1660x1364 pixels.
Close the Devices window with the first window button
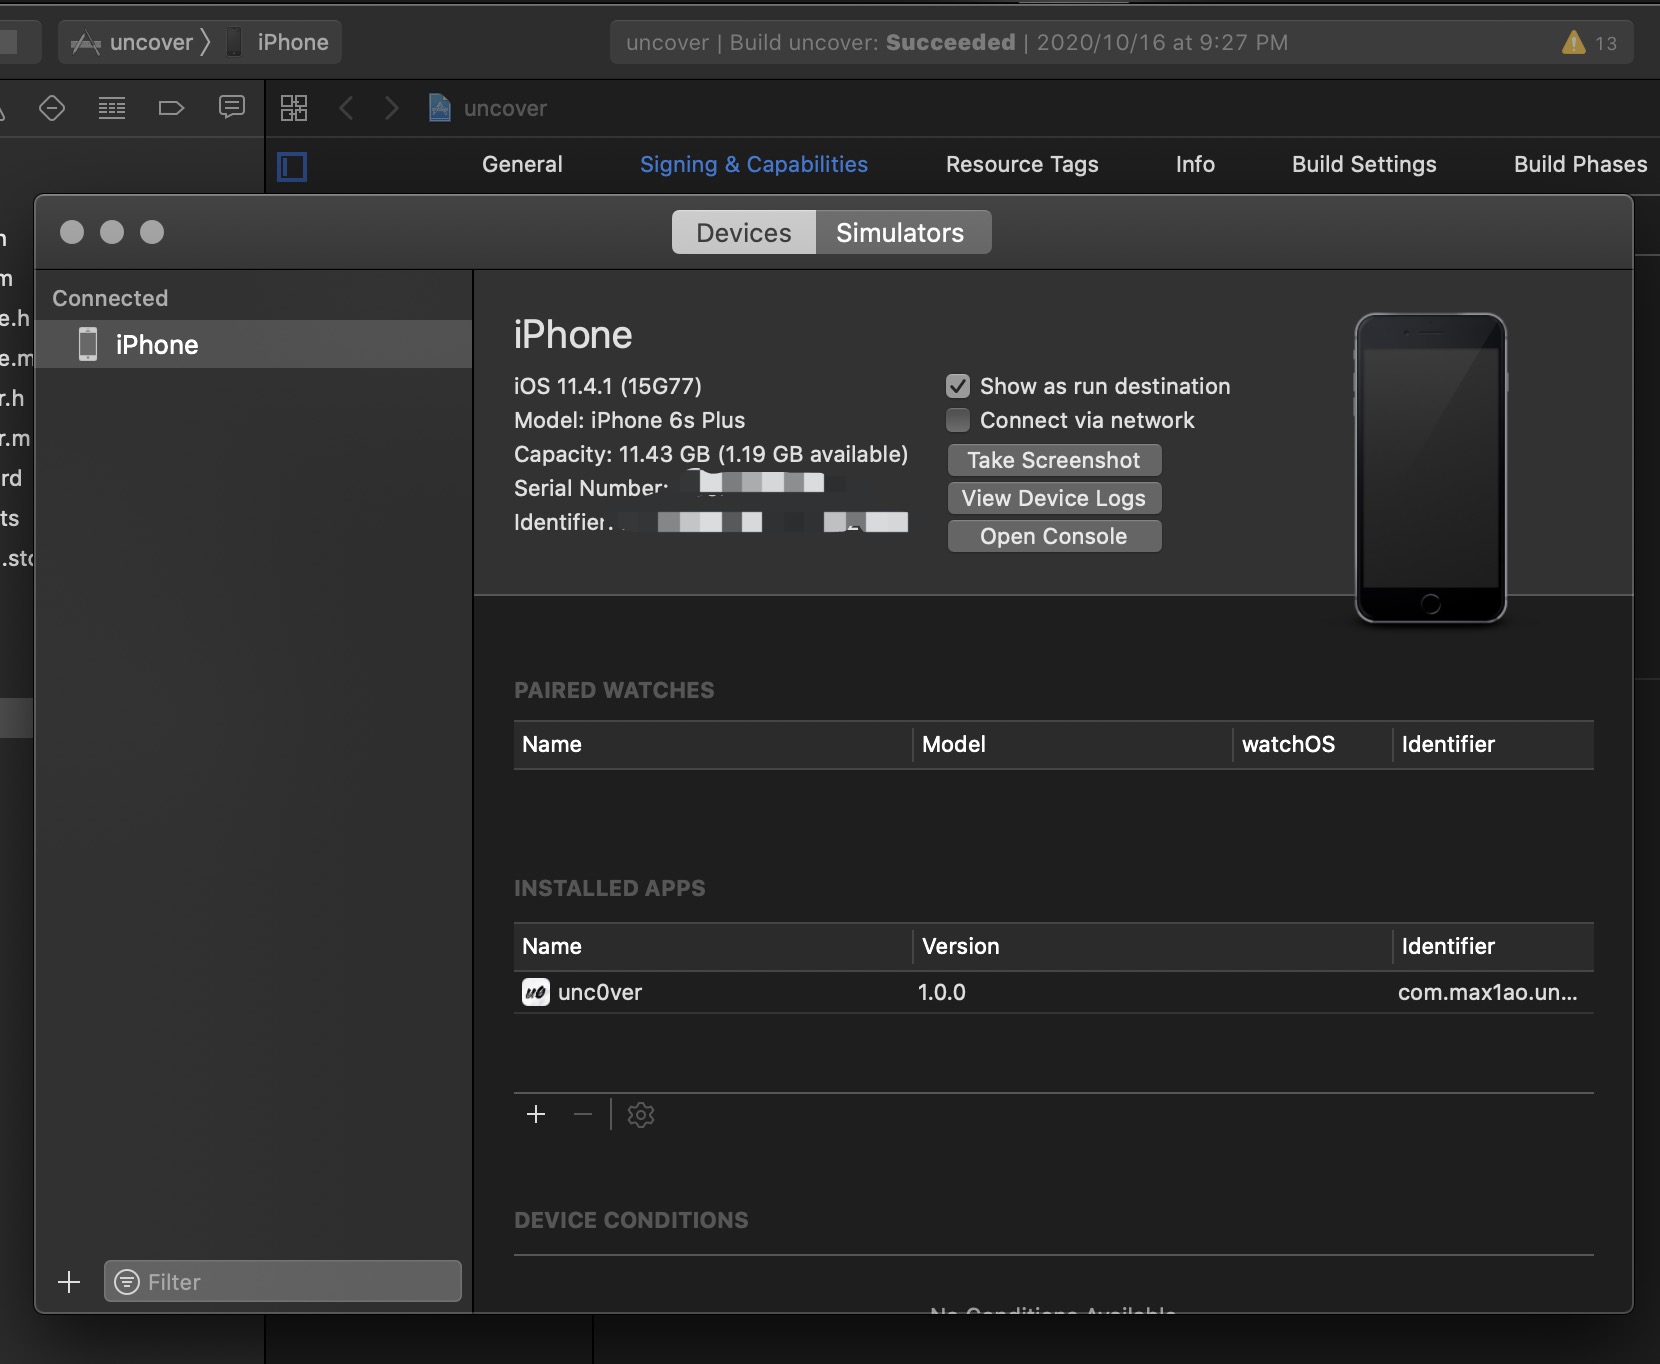(x=72, y=232)
